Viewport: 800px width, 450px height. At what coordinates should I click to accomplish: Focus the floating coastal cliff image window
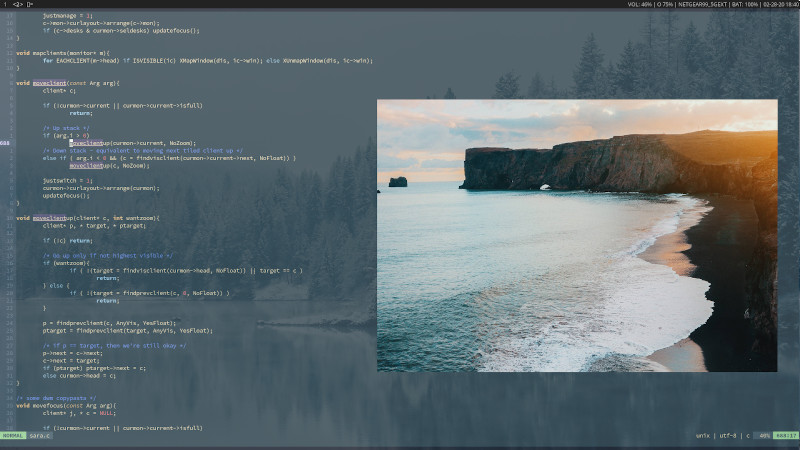click(576, 235)
